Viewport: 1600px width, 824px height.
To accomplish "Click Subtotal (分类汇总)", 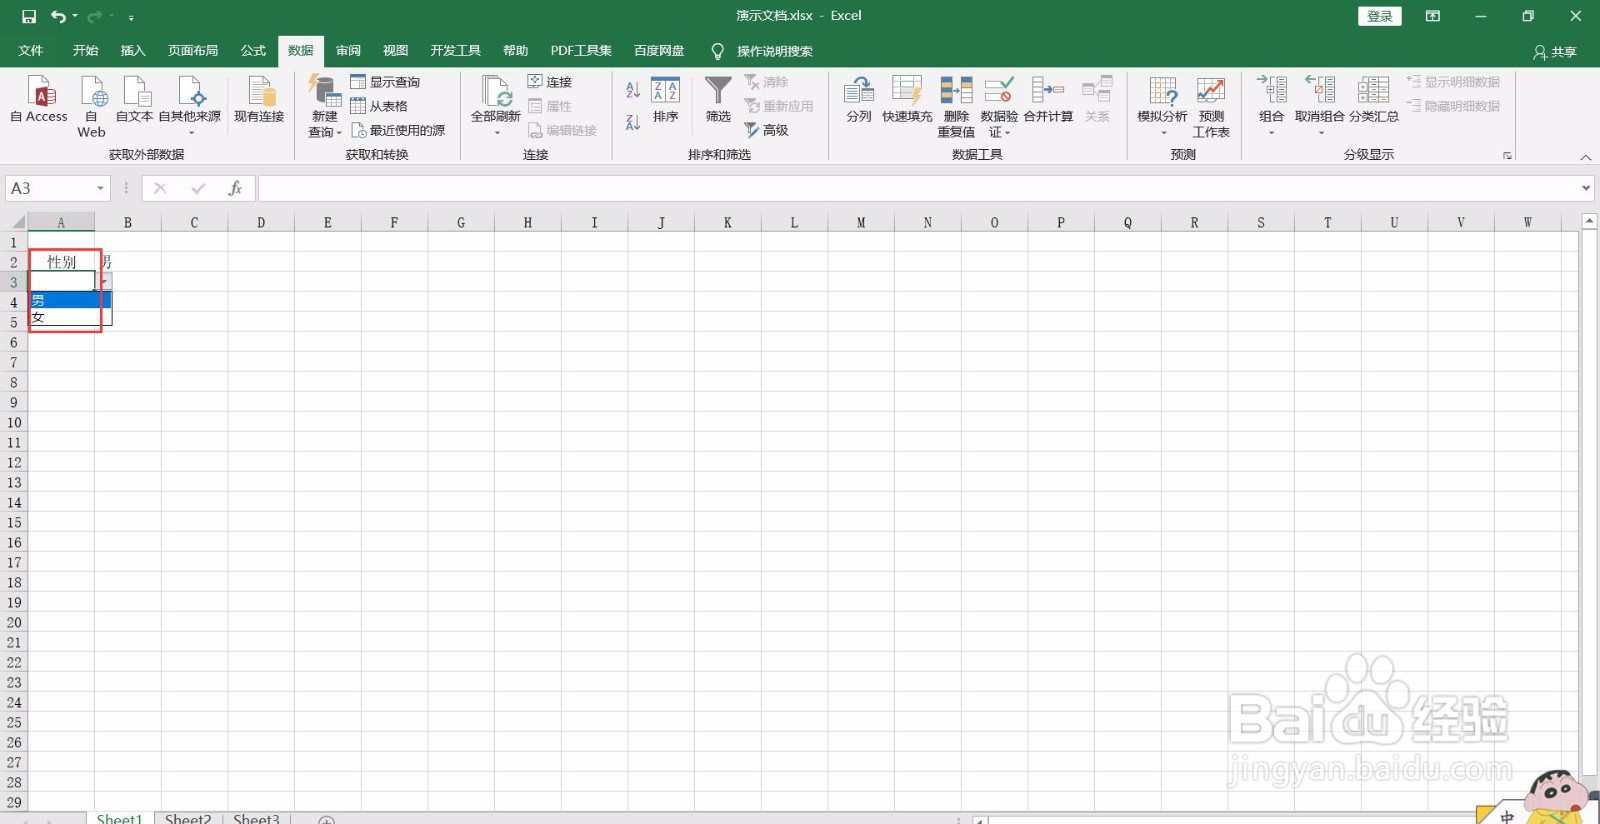I will coord(1374,100).
